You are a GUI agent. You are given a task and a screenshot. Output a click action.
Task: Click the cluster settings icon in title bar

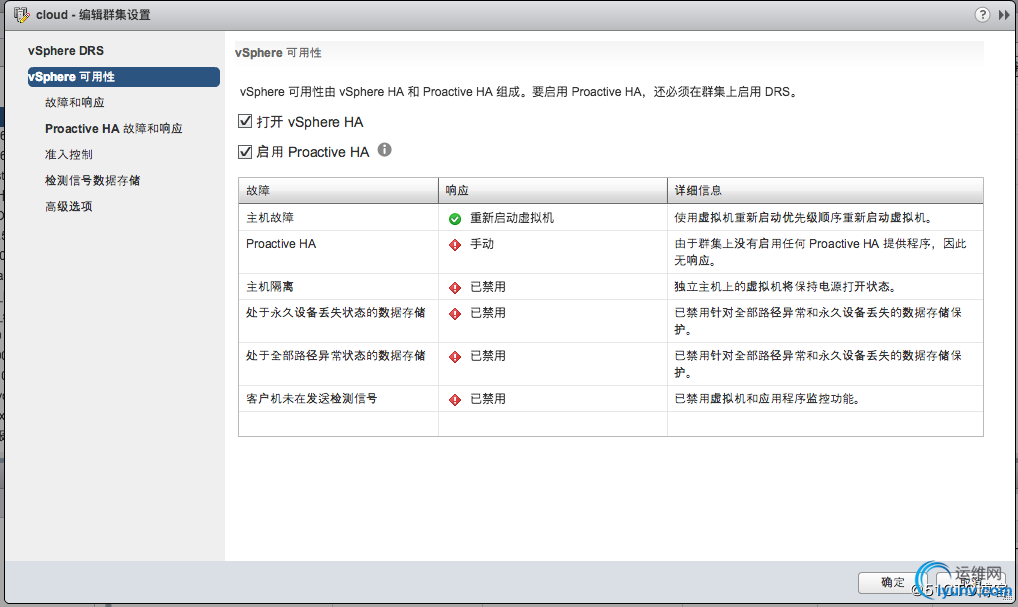(21, 15)
